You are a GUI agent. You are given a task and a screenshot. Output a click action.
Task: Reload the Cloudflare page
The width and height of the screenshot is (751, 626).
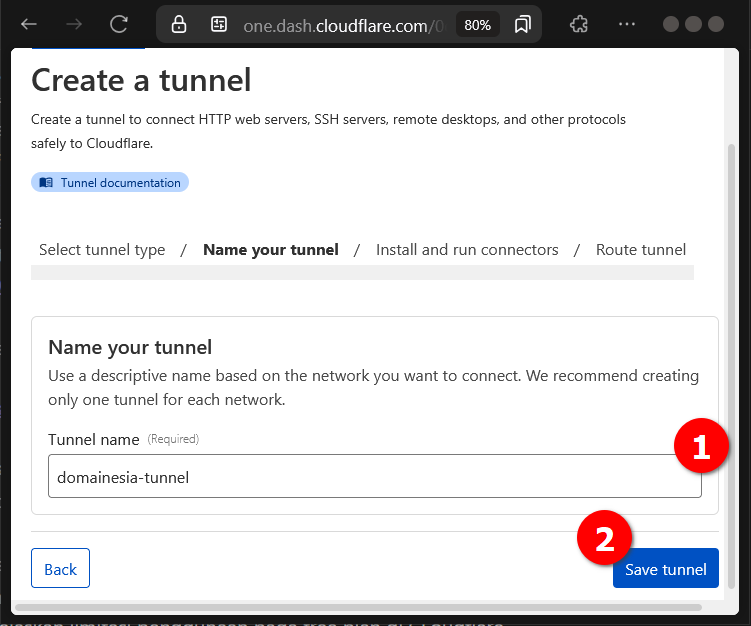pyautogui.click(x=119, y=24)
